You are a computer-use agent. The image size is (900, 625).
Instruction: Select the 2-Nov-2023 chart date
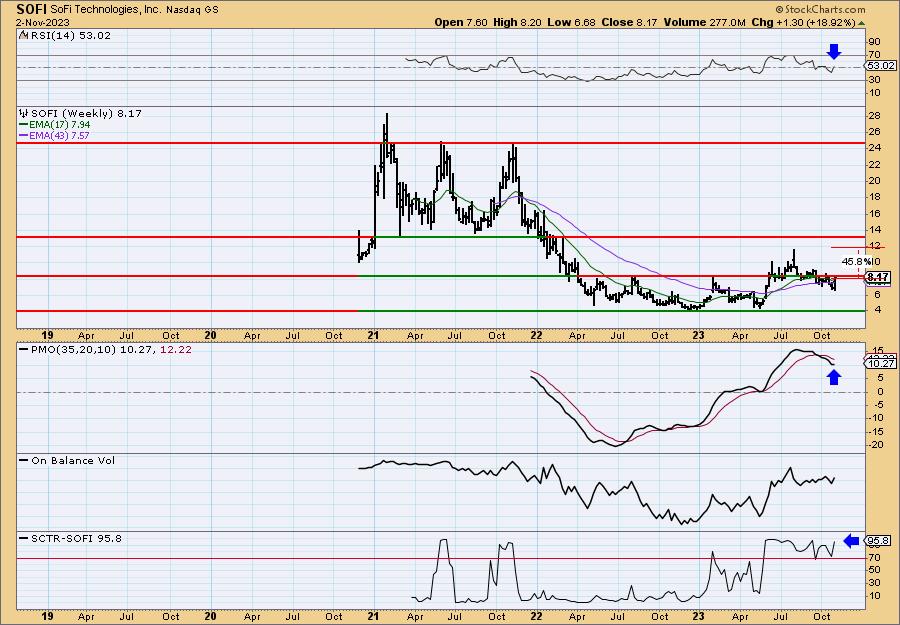pyautogui.click(x=43, y=22)
